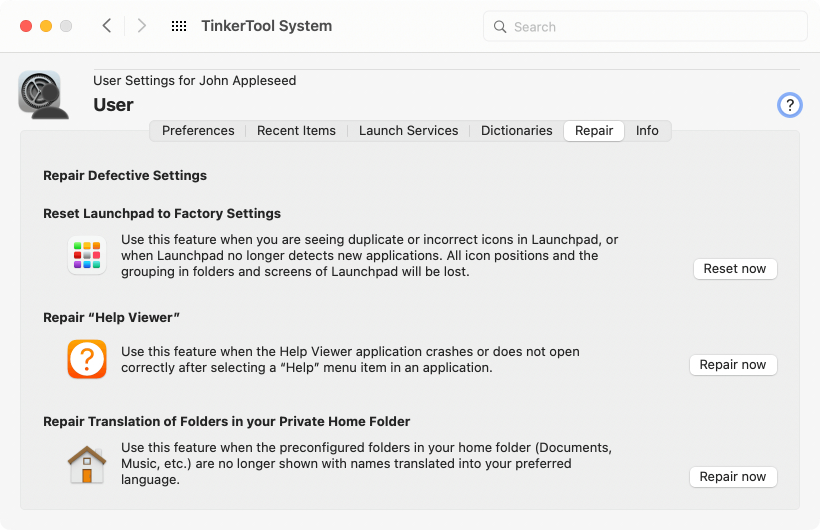The image size is (820, 530).
Task: Click the magnifying glass search icon
Action: coord(500,27)
